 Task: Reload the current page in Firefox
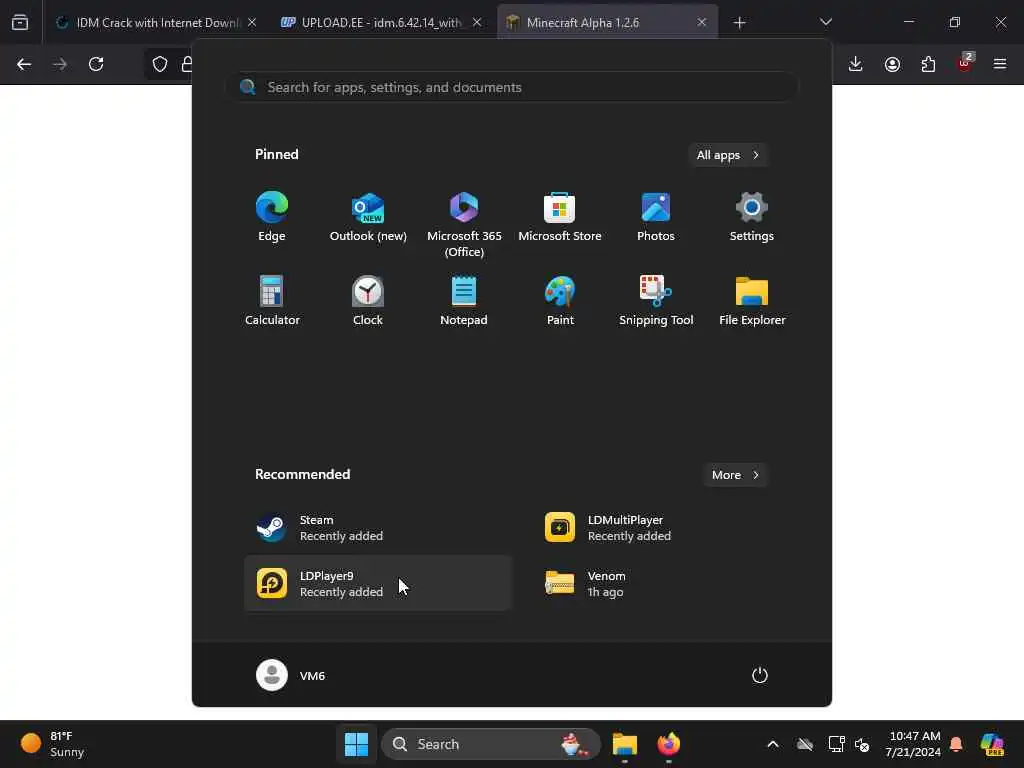point(96,64)
